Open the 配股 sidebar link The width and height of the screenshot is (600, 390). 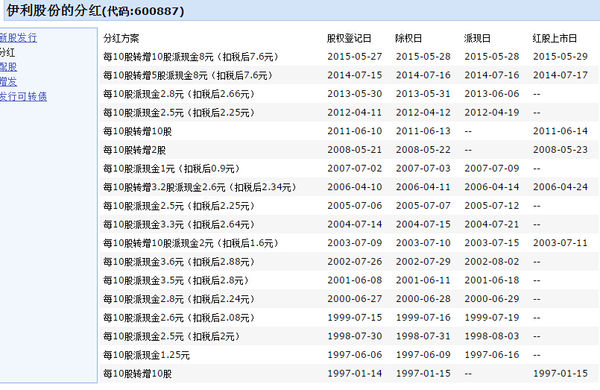tap(8, 67)
